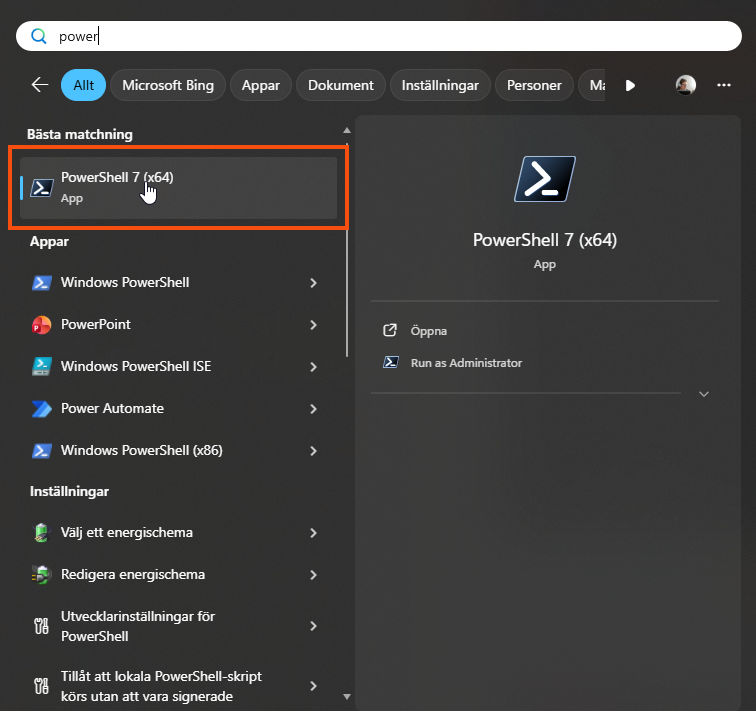
Task: Launch PowerPoint from search results
Action: pos(96,325)
